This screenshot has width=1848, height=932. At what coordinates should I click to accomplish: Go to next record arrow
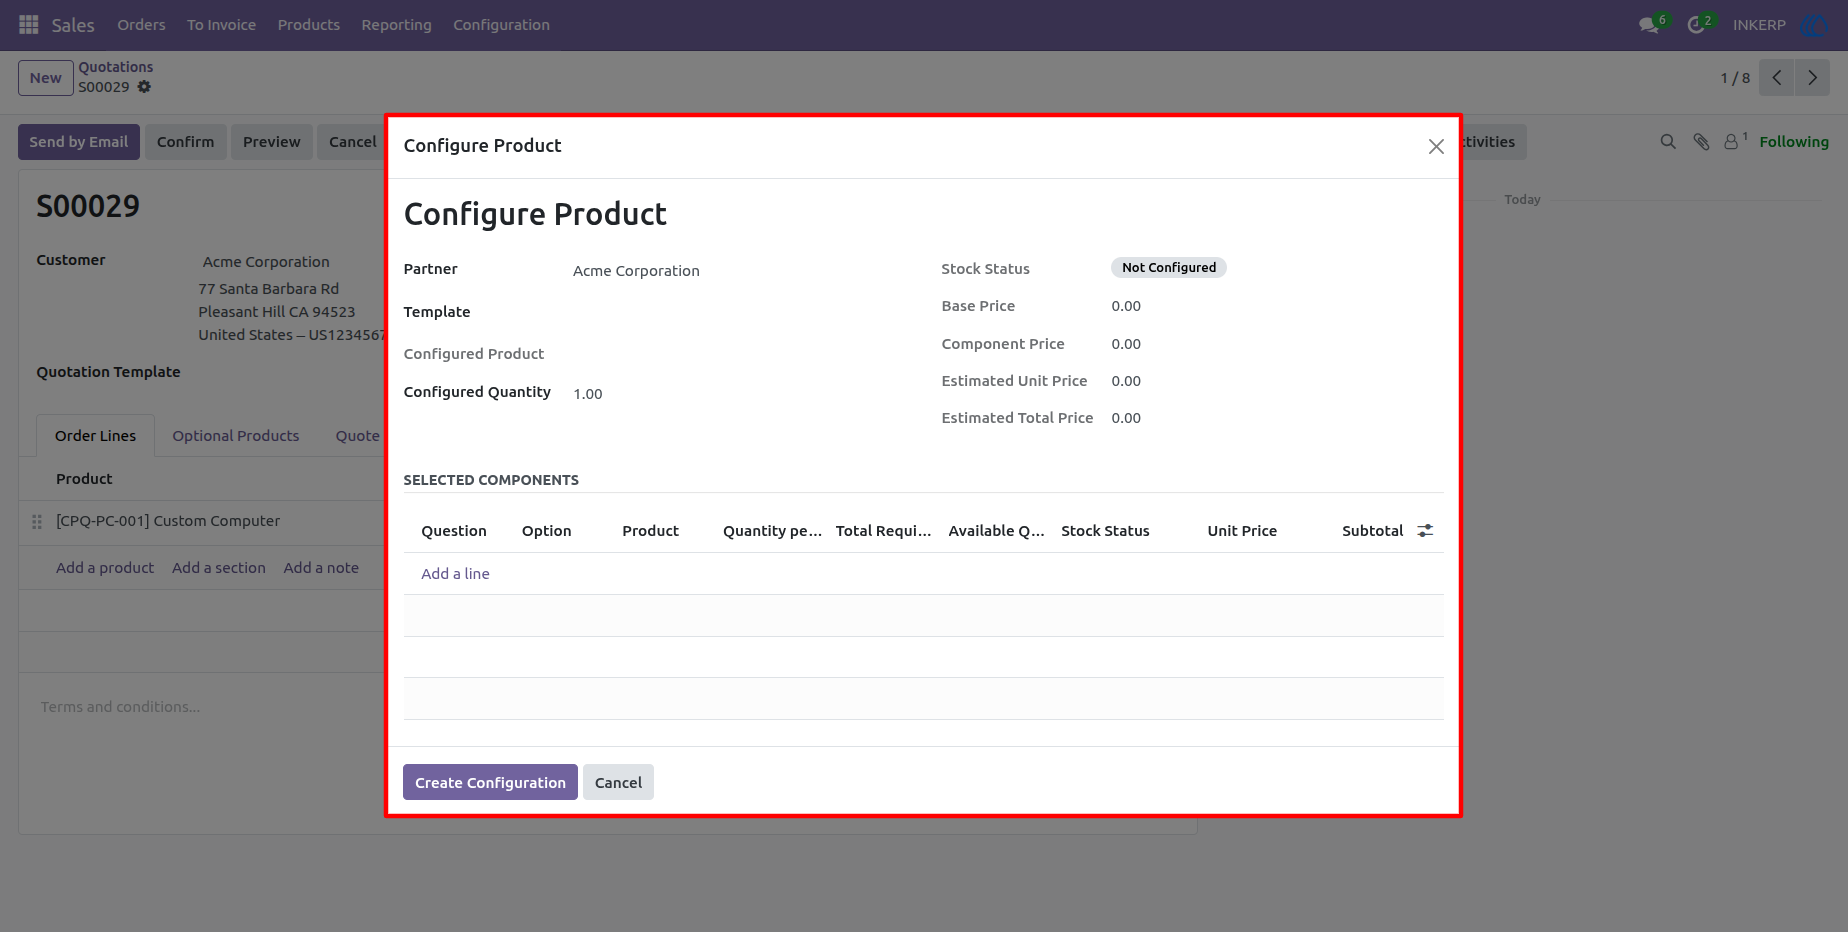coord(1812,78)
